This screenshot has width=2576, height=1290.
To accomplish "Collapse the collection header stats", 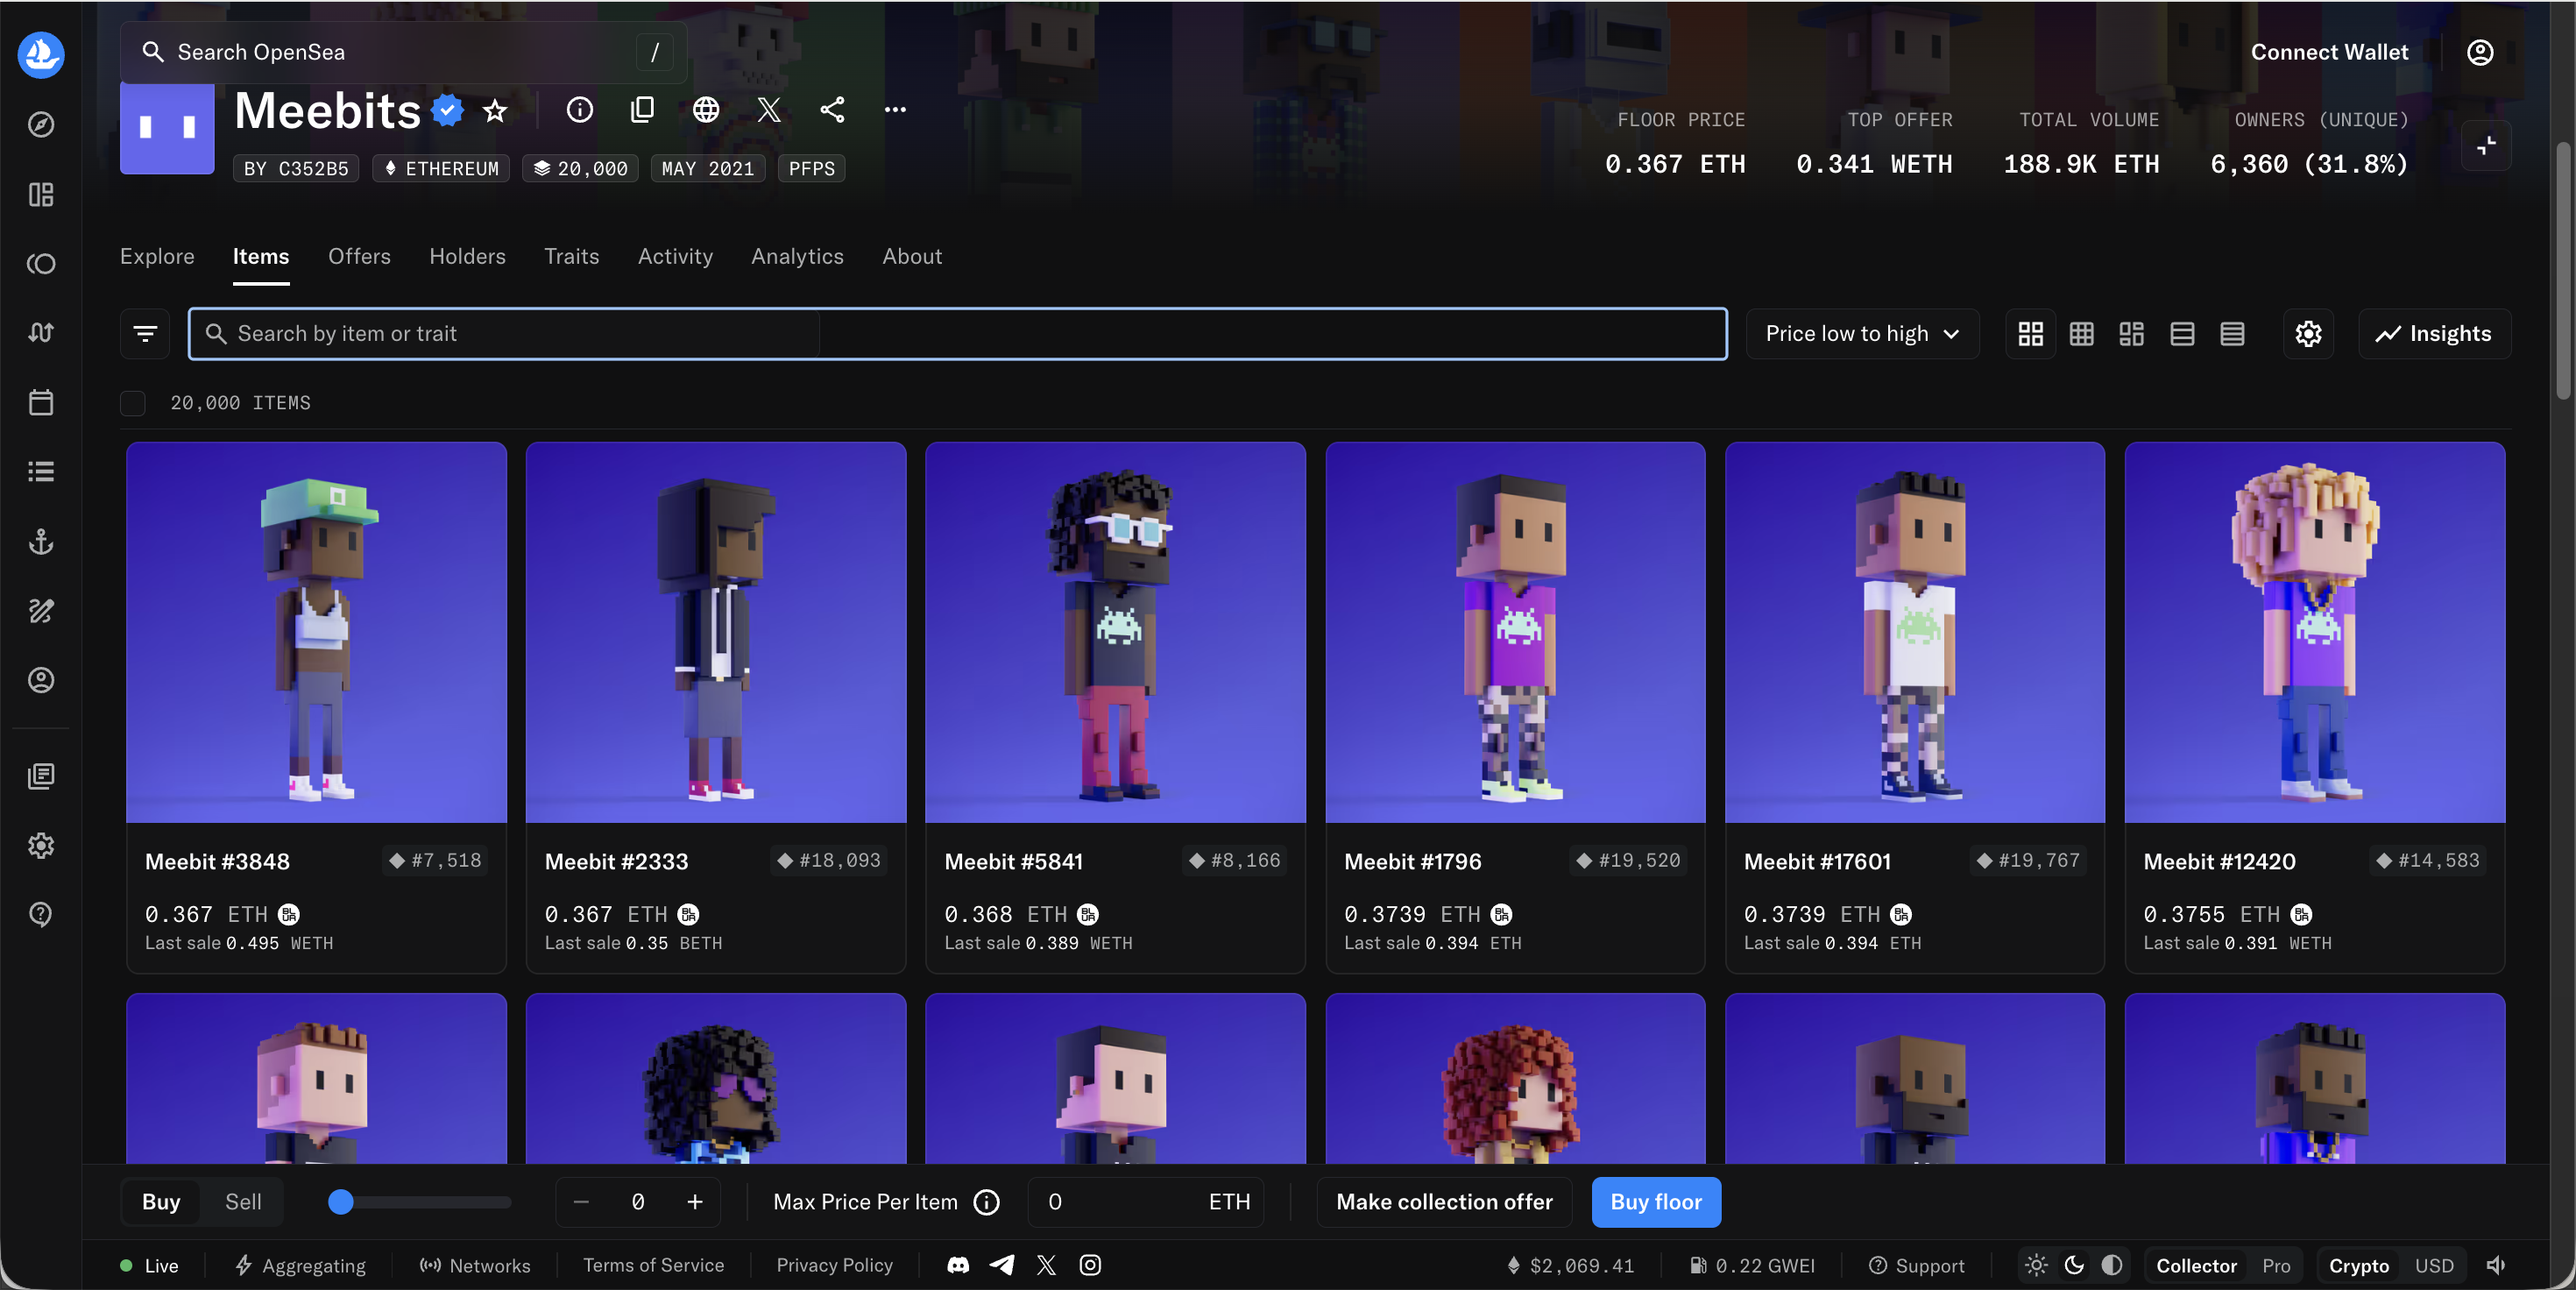I will 2486,146.
